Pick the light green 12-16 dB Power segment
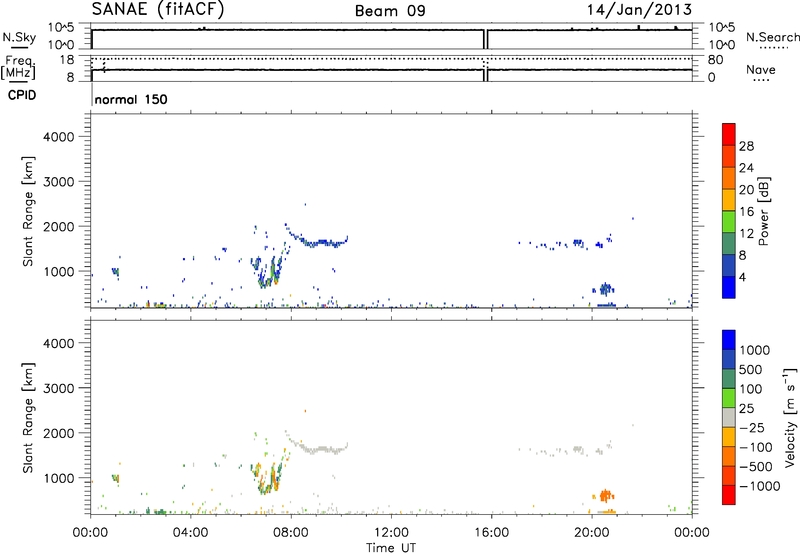The height and width of the screenshot is (554, 800). [729, 221]
